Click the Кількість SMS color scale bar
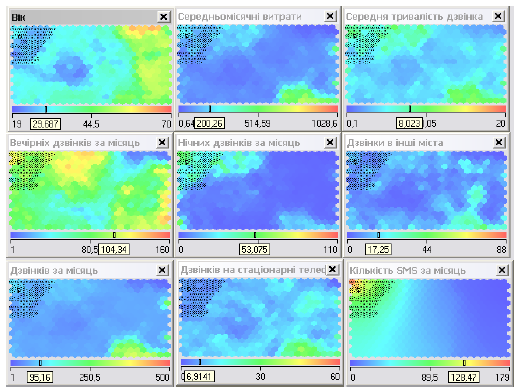 tap(430, 363)
